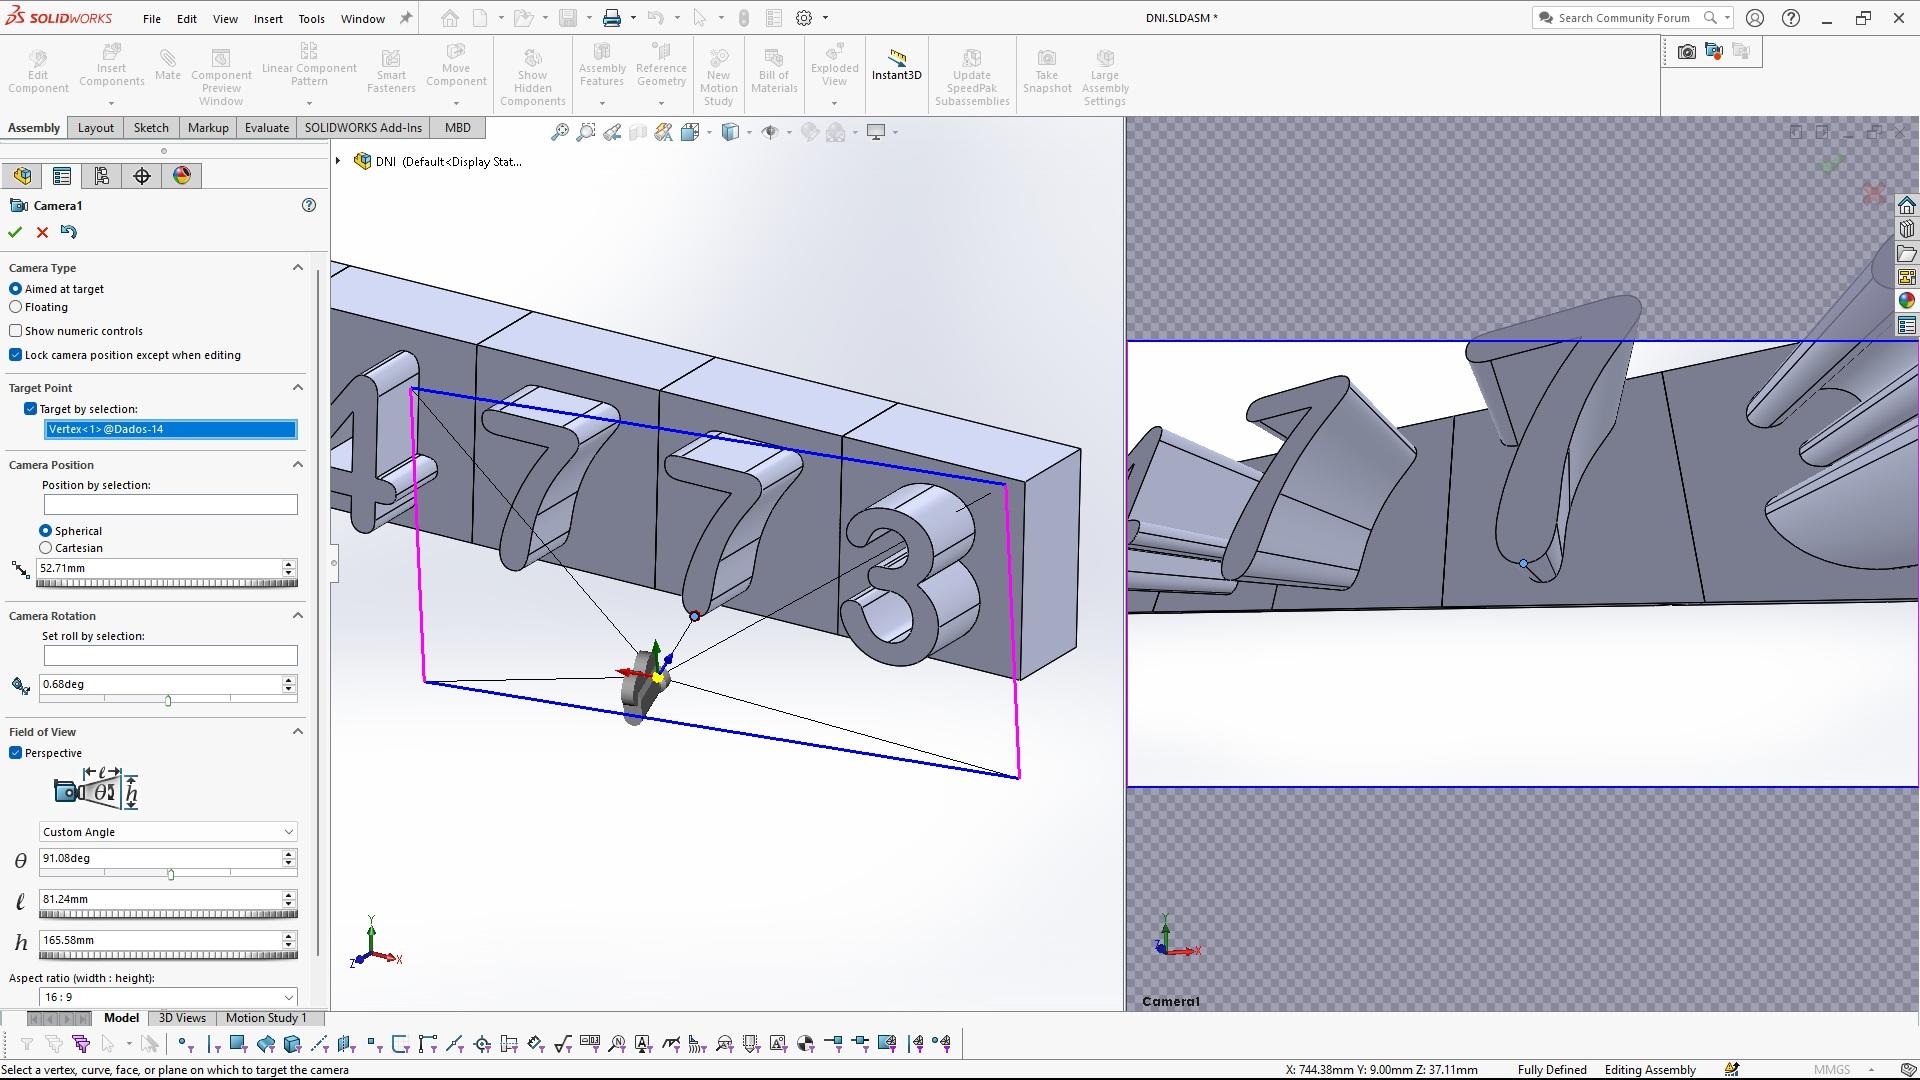Switch to the PropertyManager tab icon
Image resolution: width=1920 pixels, height=1080 pixels.
point(62,176)
